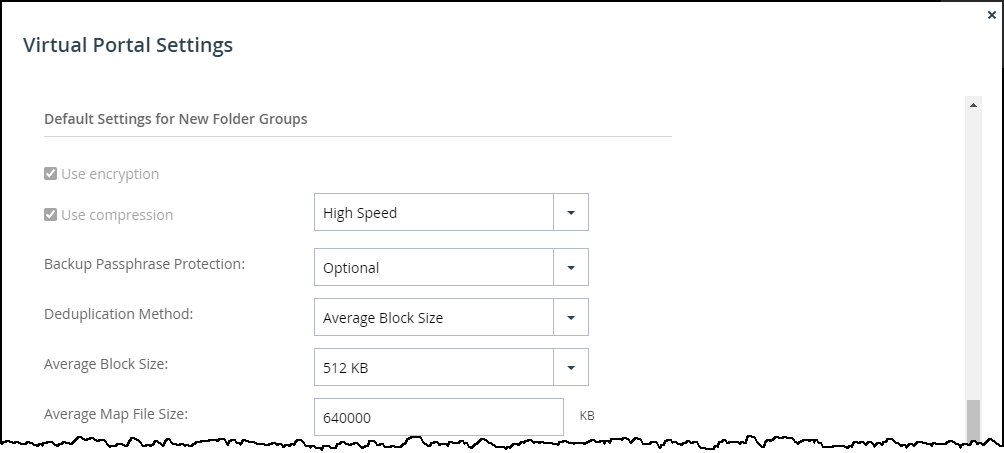Image resolution: width=1004 pixels, height=453 pixels.
Task: Expand the Deduplication Method dropdown arrow
Action: tap(571, 318)
